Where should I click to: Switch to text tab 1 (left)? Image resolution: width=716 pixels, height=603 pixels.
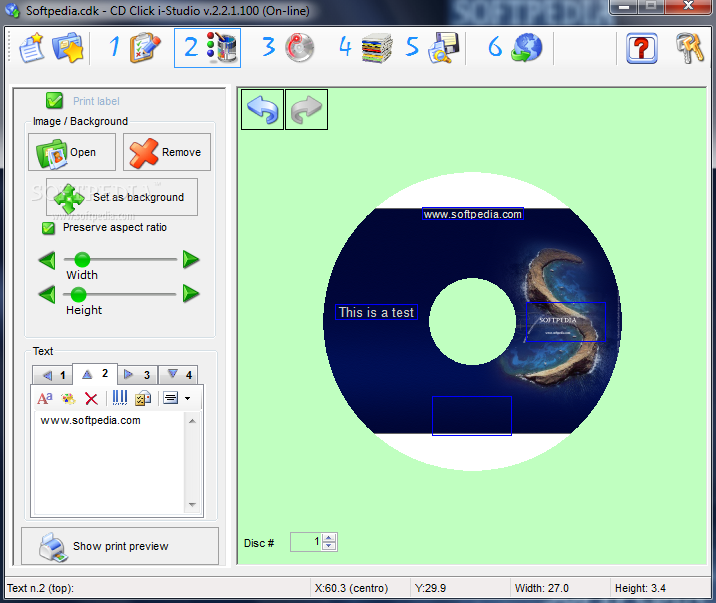pos(53,375)
